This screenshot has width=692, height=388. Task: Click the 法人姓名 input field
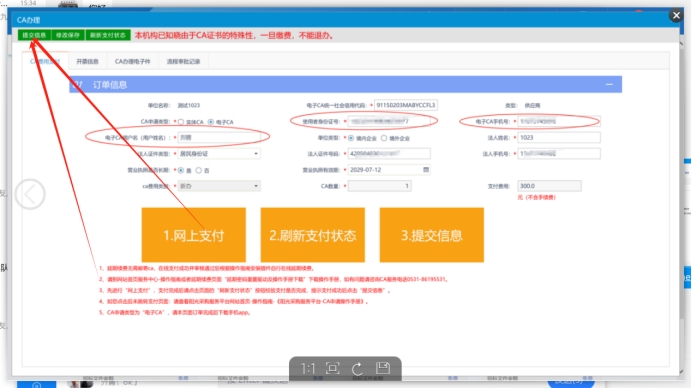coord(559,138)
